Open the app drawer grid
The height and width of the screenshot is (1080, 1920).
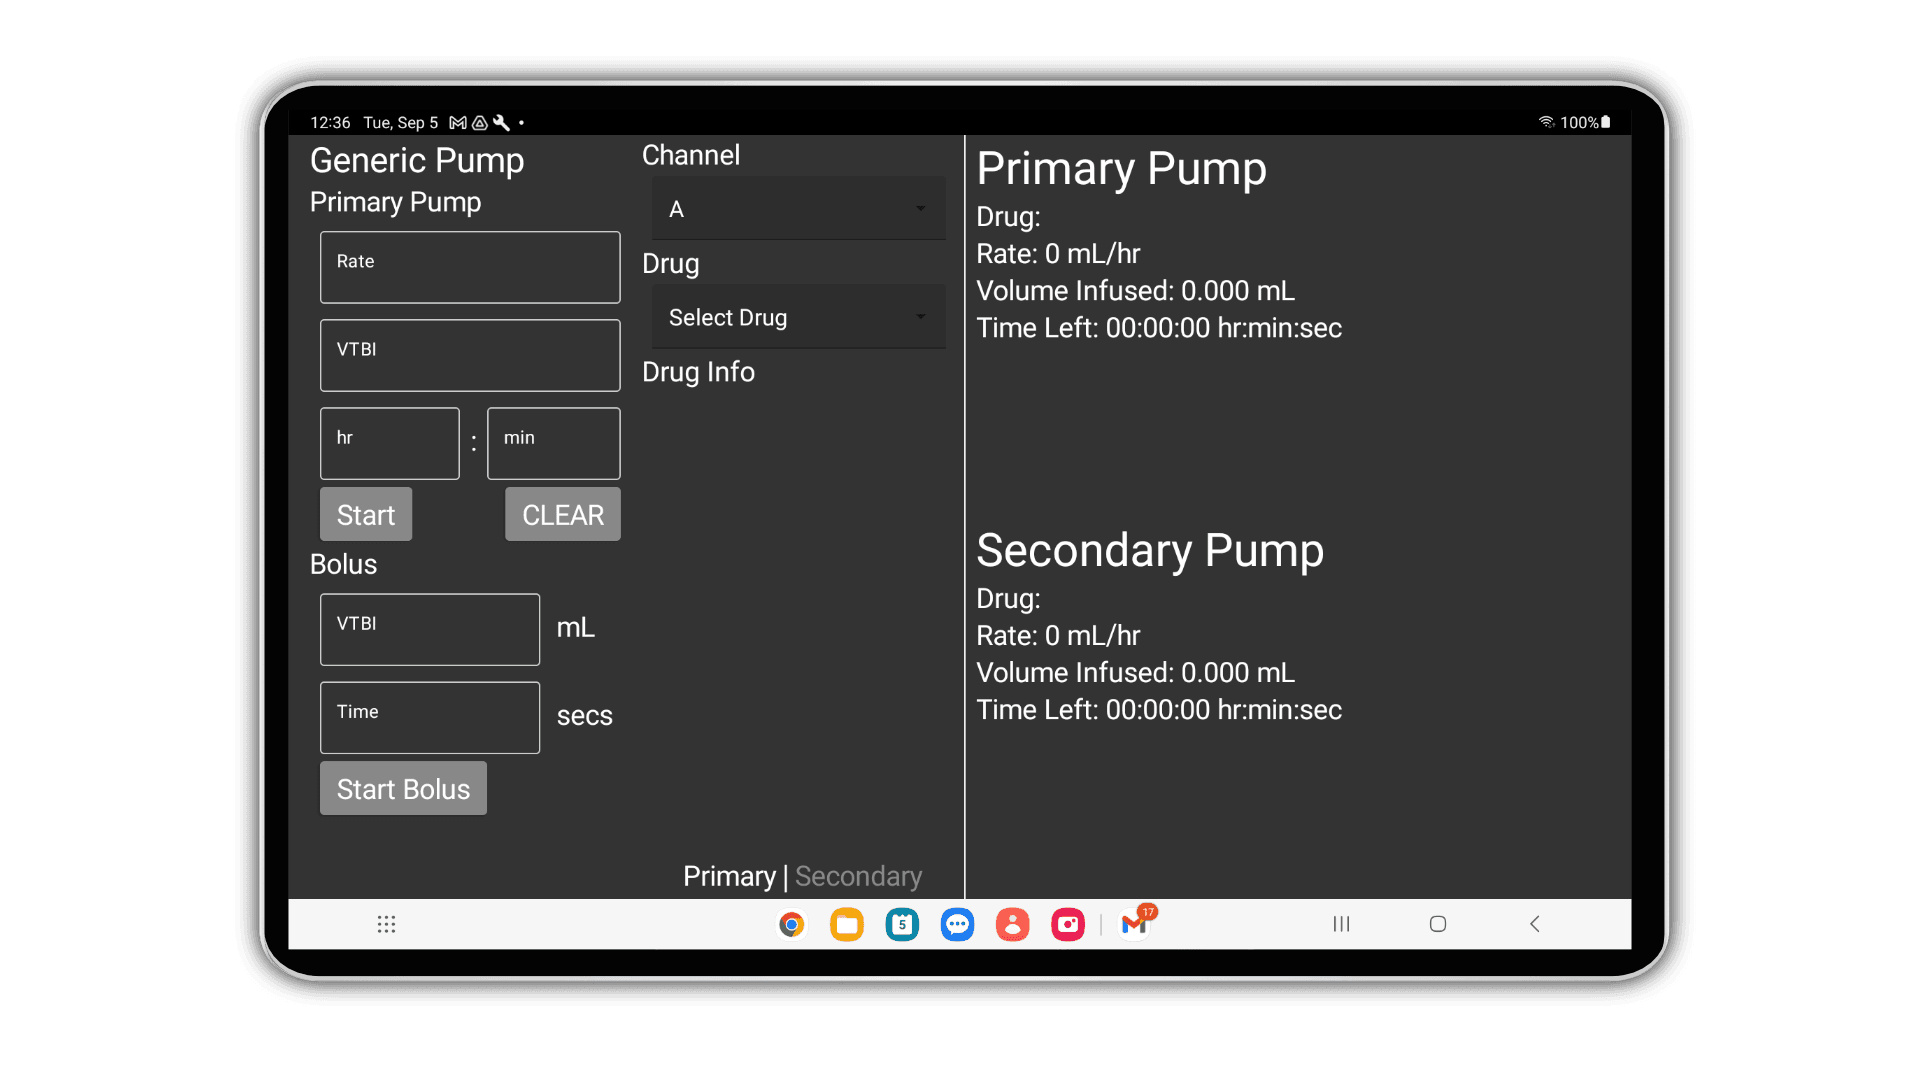[387, 924]
